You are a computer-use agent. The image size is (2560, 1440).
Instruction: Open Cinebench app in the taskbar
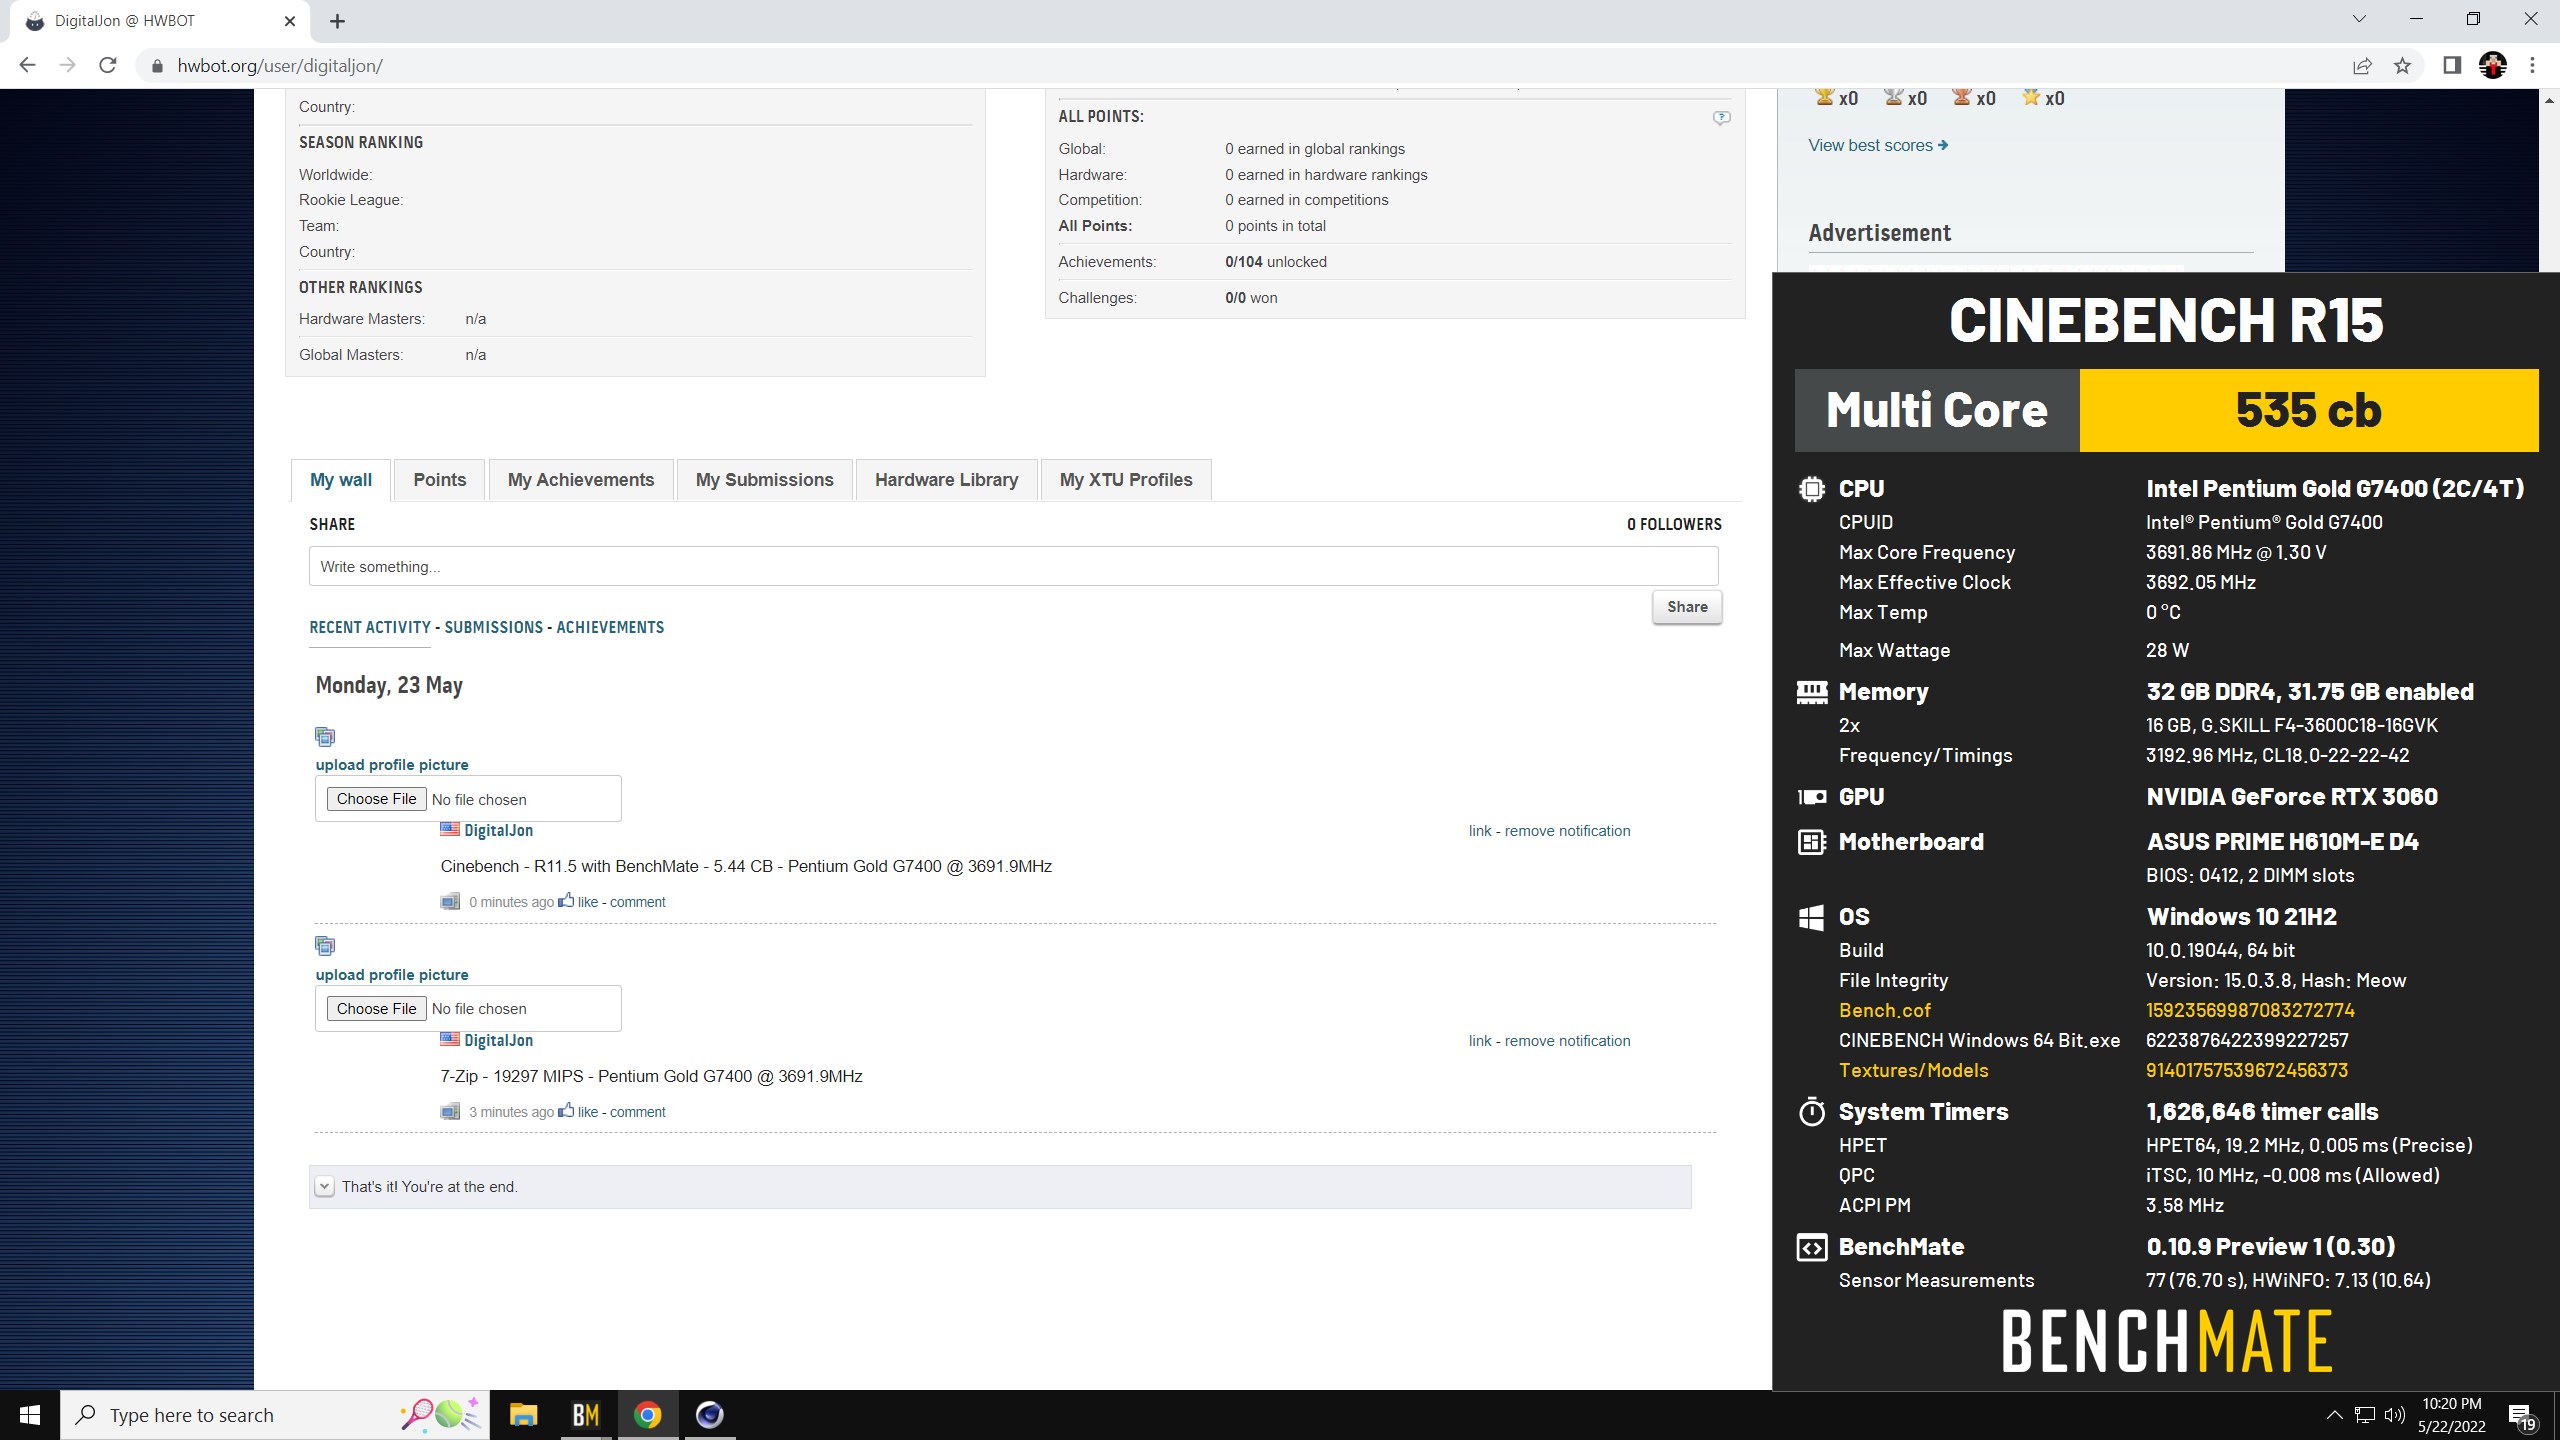709,1415
